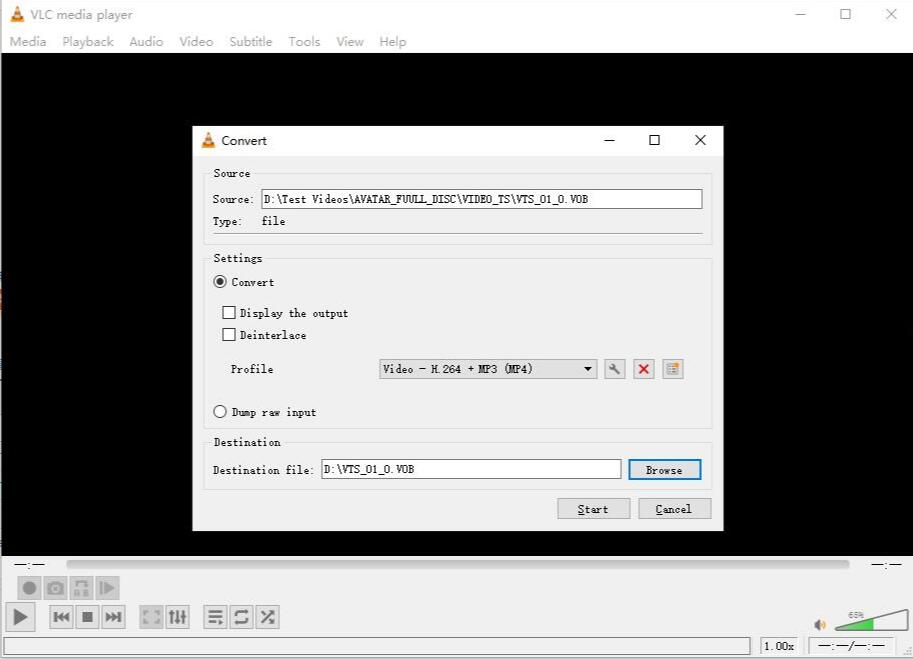Viewport: 913px width, 659px height.
Task: Open the View menu
Action: (x=350, y=42)
